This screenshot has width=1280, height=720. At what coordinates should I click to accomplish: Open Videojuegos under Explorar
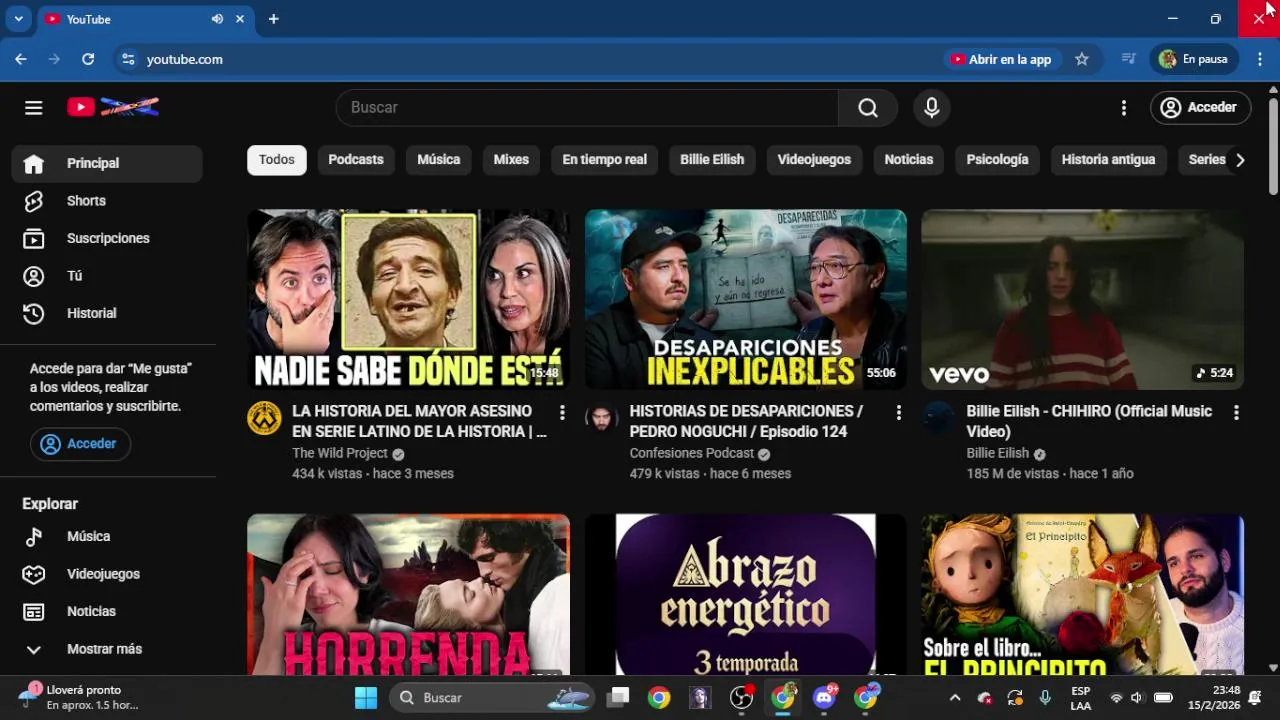107,574
